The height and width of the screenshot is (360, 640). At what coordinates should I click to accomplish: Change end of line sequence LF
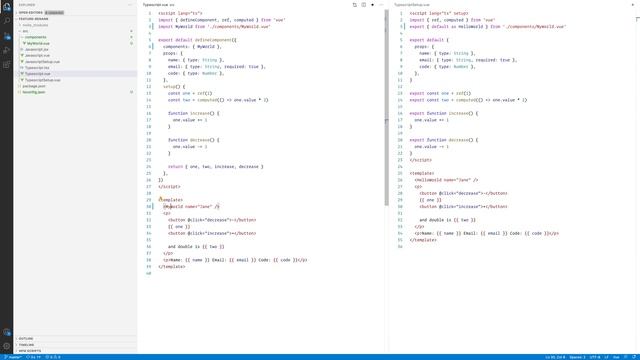[606, 357]
